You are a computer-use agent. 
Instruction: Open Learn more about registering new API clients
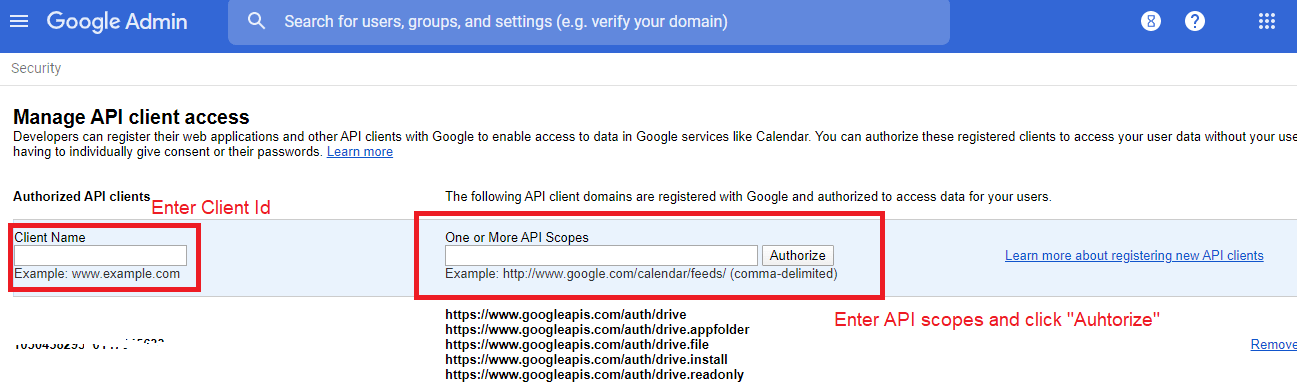coord(1134,256)
